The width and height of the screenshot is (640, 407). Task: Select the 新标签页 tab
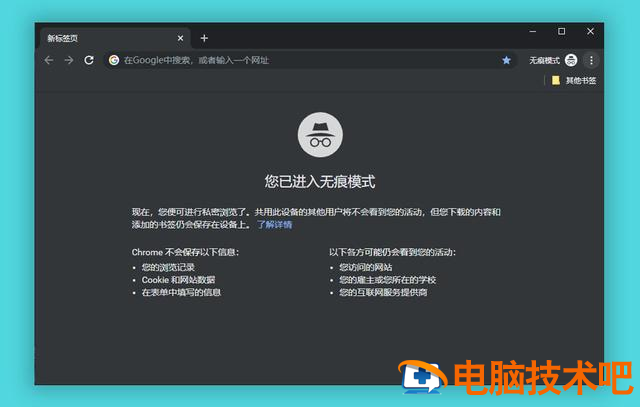pyautogui.click(x=115, y=38)
